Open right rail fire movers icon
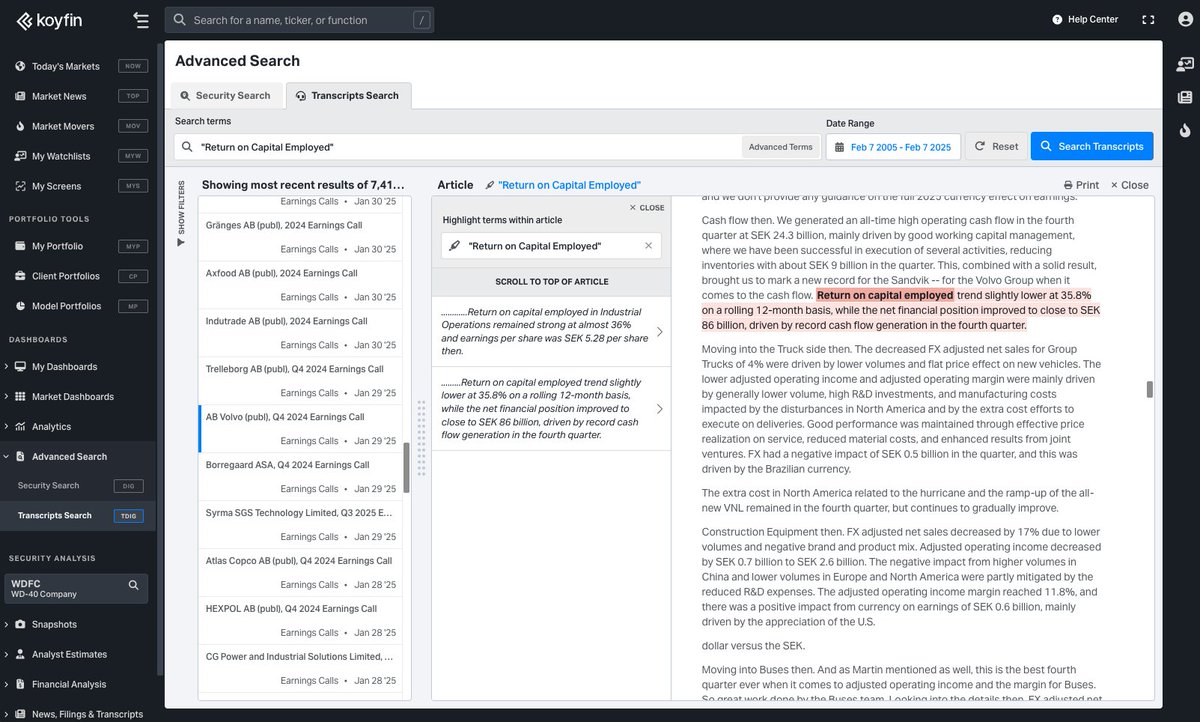This screenshot has width=1200, height=722. point(1185,130)
